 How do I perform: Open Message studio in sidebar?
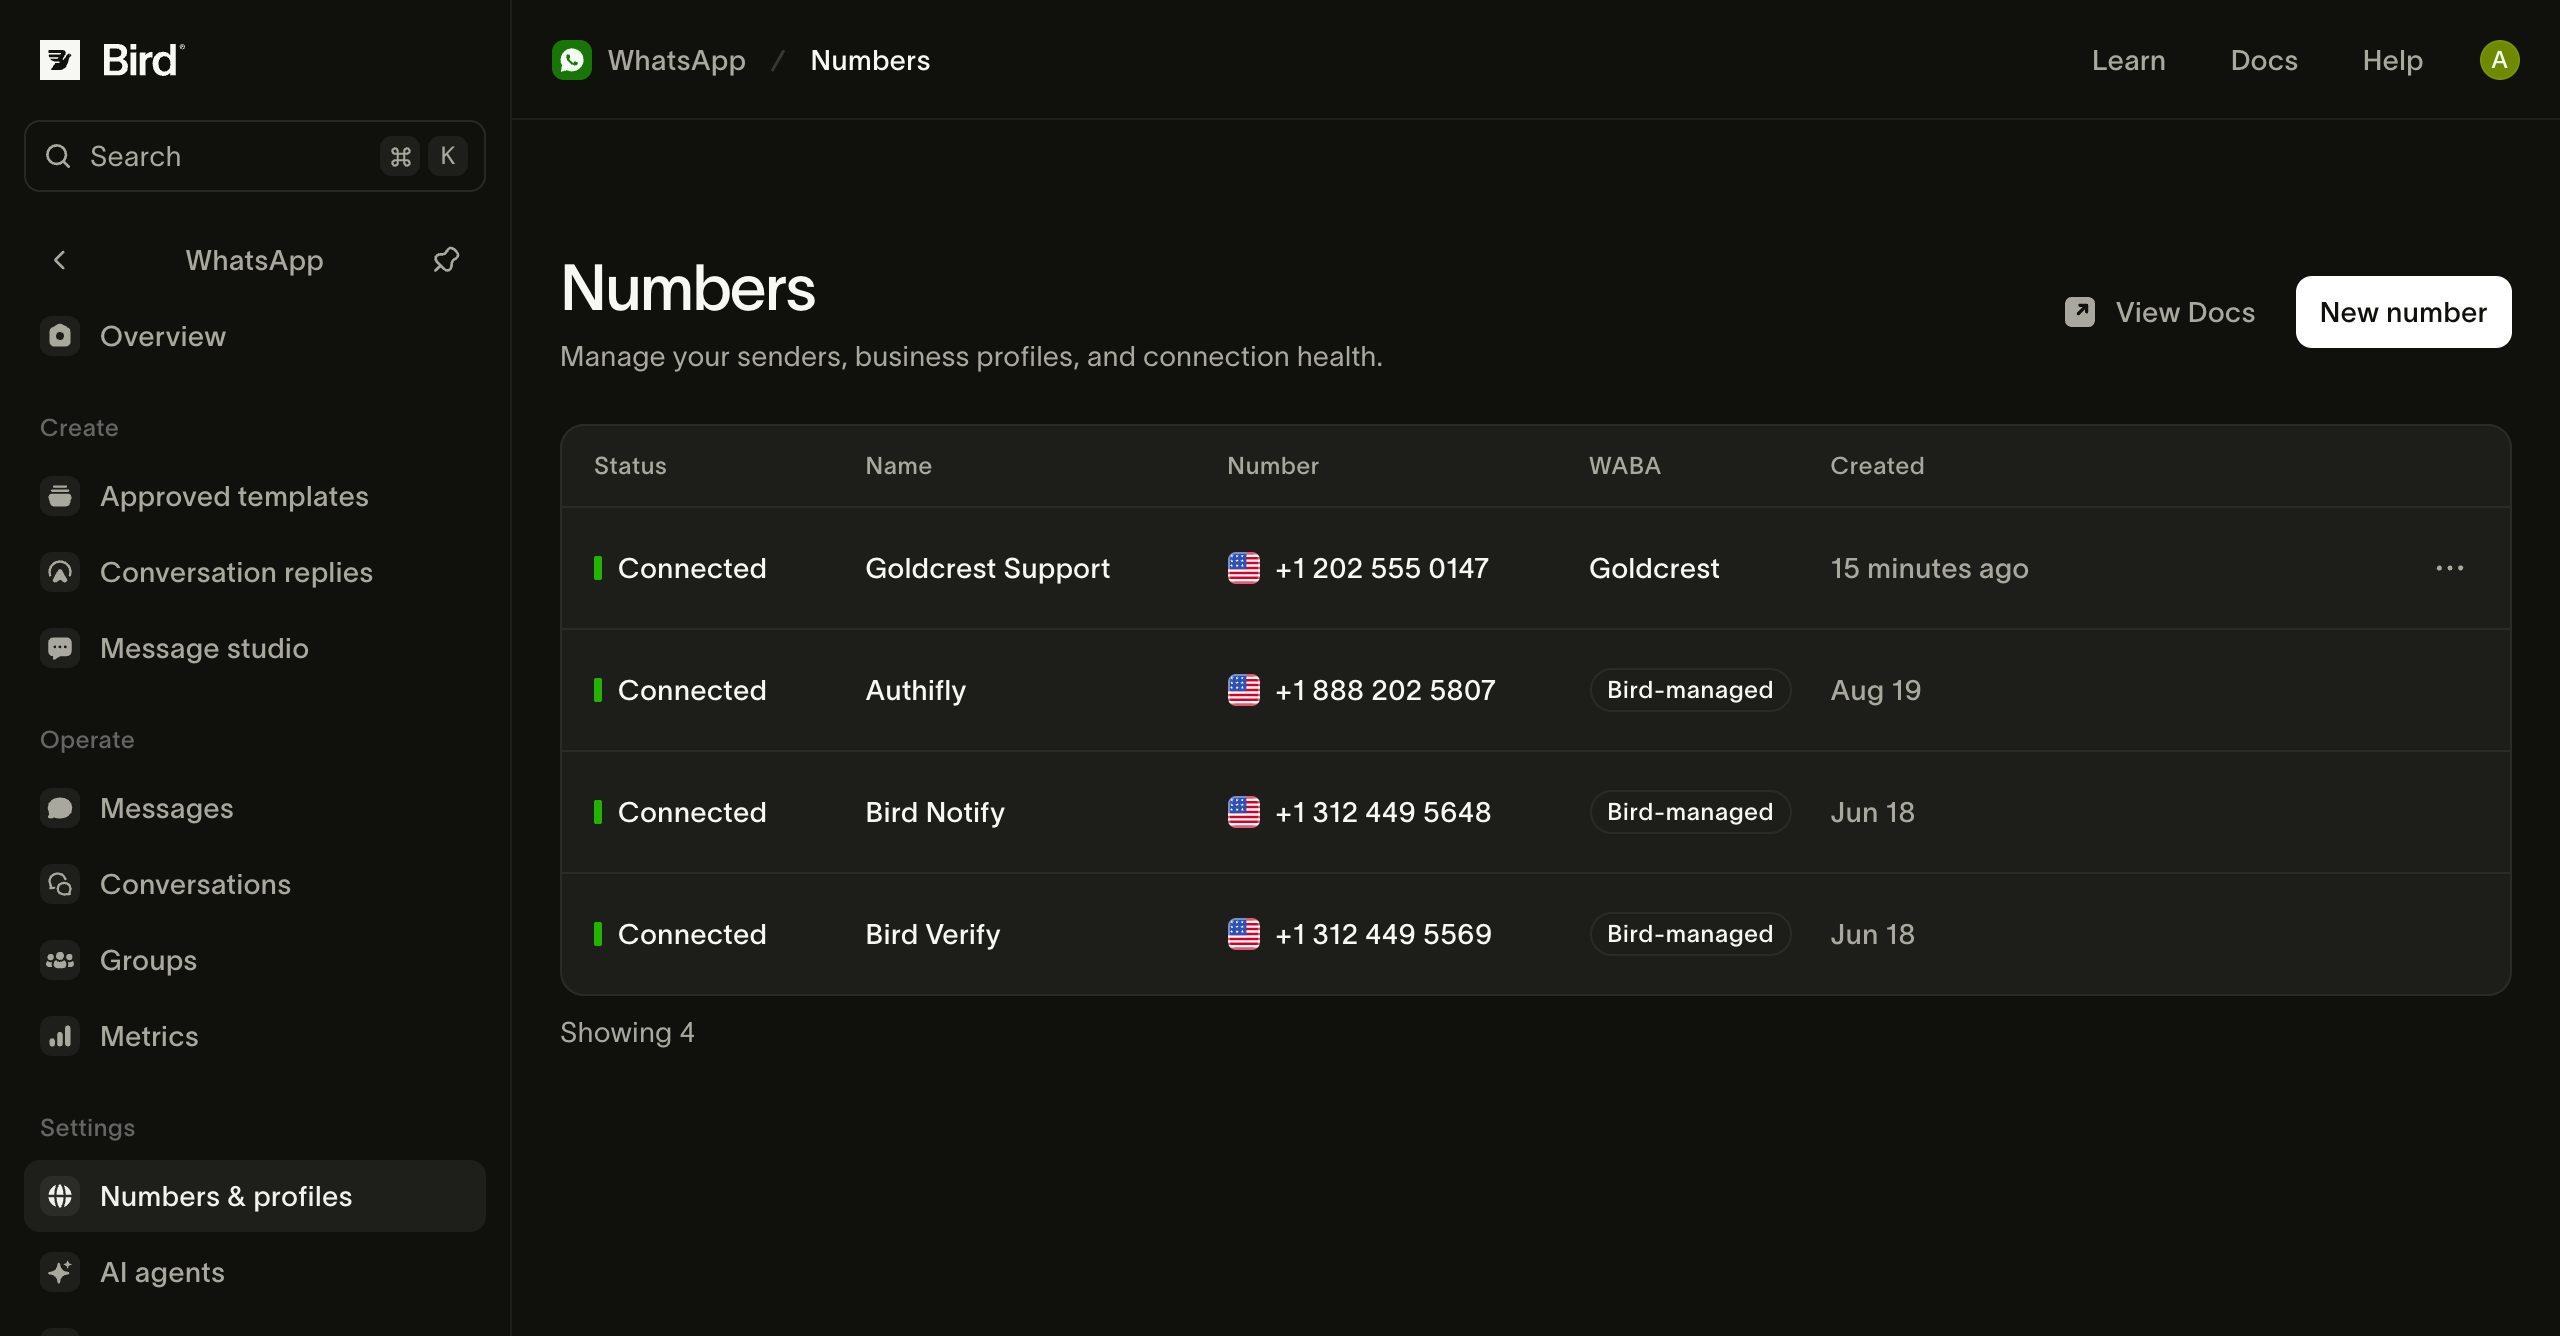[x=255, y=648]
